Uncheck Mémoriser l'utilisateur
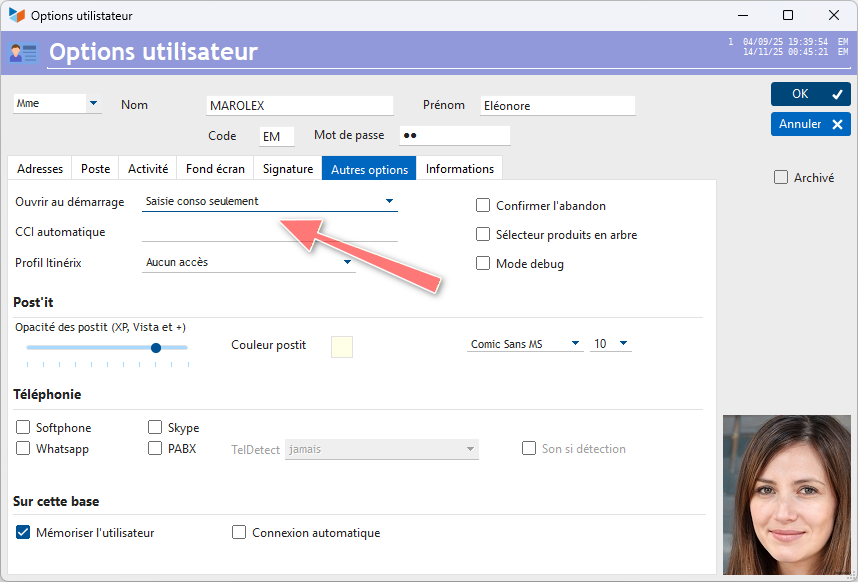The width and height of the screenshot is (858, 582). tap(23, 532)
